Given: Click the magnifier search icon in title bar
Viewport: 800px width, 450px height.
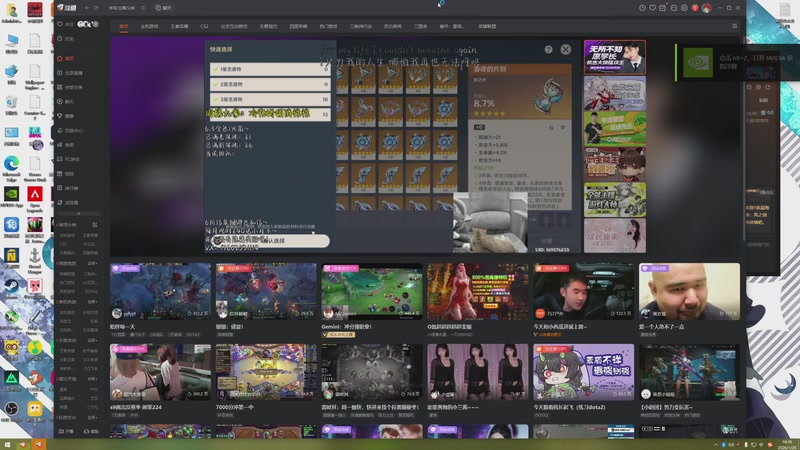Looking at the screenshot, I should (x=143, y=8).
